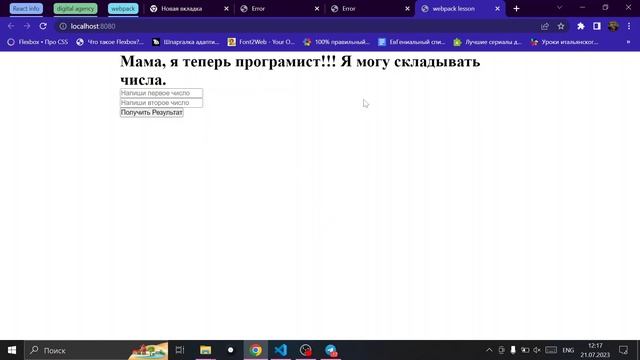The width and height of the screenshot is (640, 360).
Task: Open Task View on taskbar
Action: (180, 350)
